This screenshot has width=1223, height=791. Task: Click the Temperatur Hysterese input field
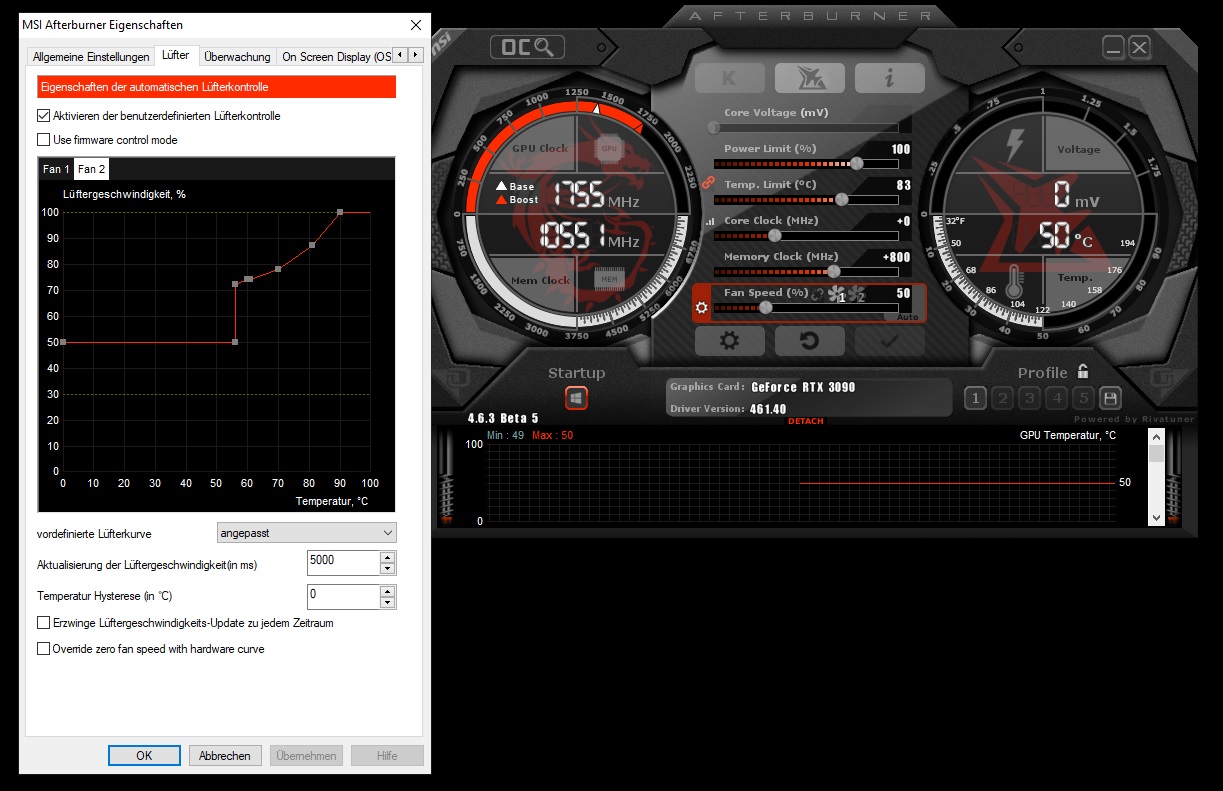pyautogui.click(x=343, y=597)
